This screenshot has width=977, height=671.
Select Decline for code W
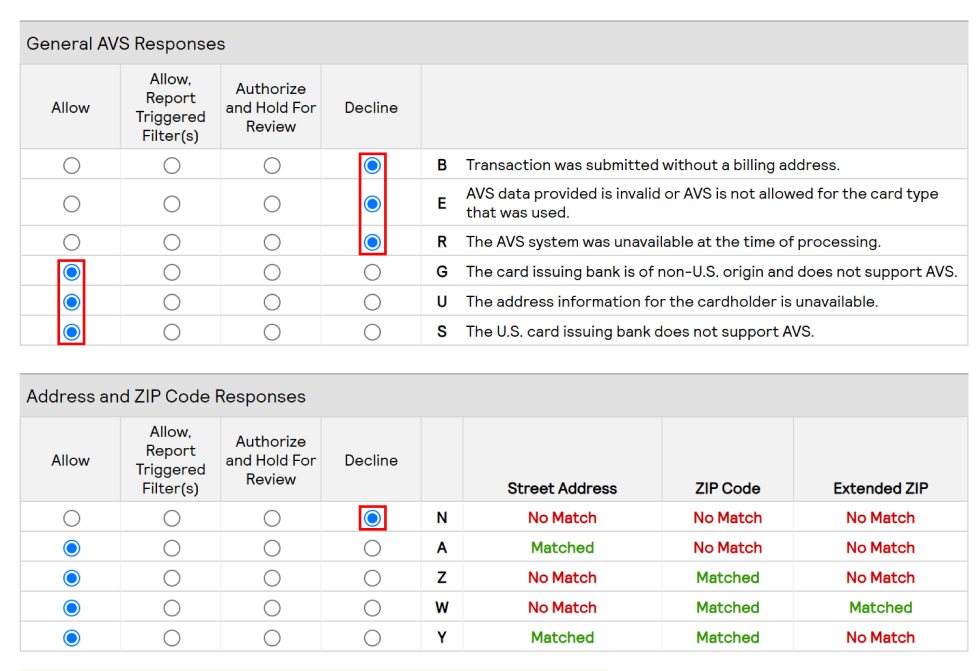click(372, 608)
